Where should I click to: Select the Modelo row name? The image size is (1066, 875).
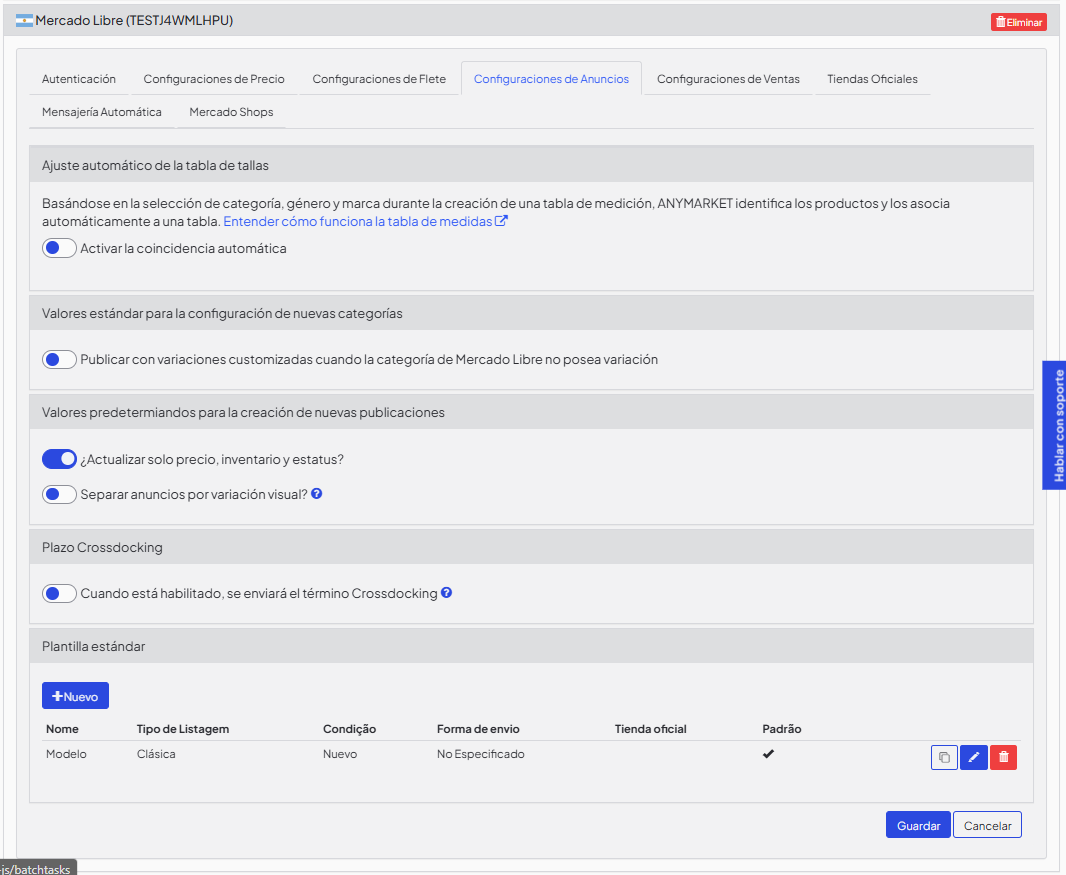pos(67,754)
